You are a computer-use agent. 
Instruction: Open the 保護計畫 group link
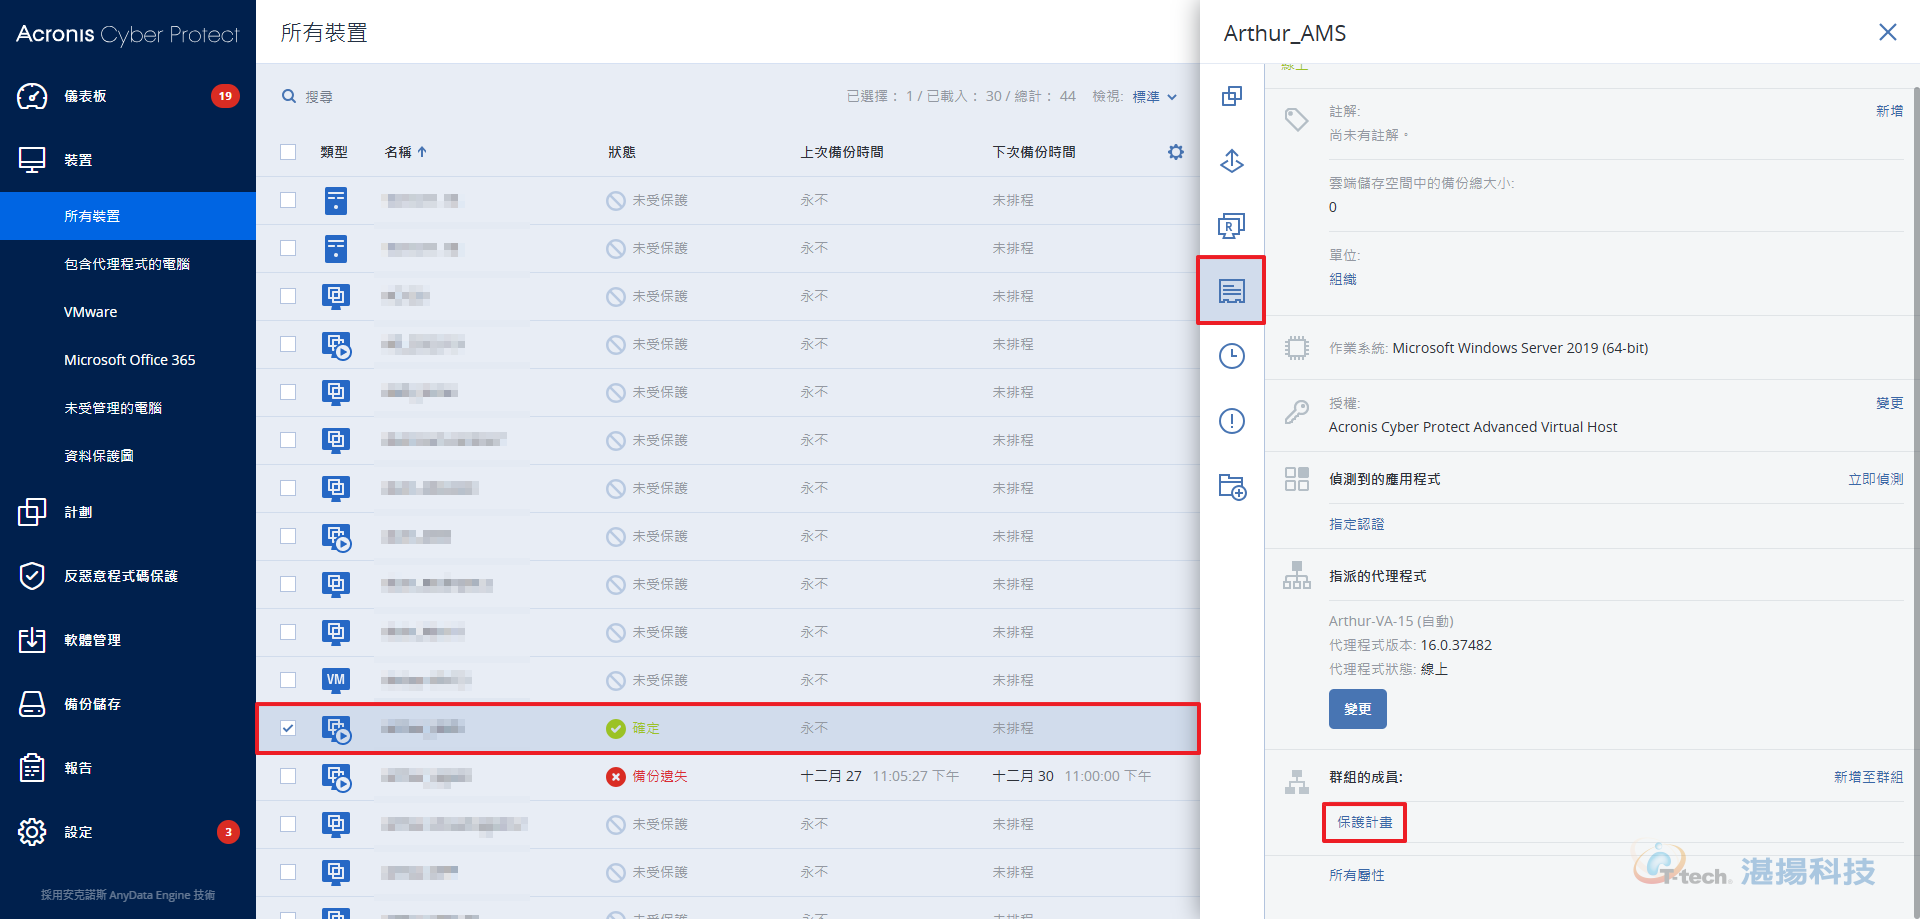click(x=1364, y=822)
